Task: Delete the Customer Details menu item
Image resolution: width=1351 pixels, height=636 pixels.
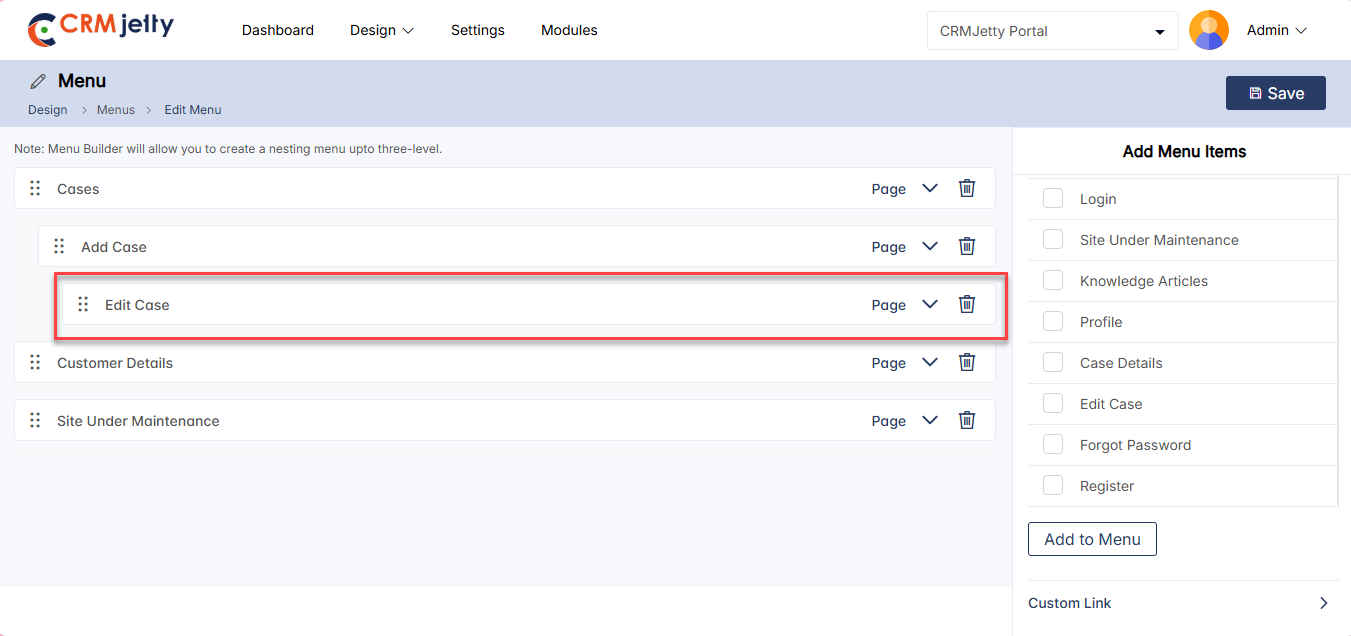Action: pyautogui.click(x=967, y=362)
